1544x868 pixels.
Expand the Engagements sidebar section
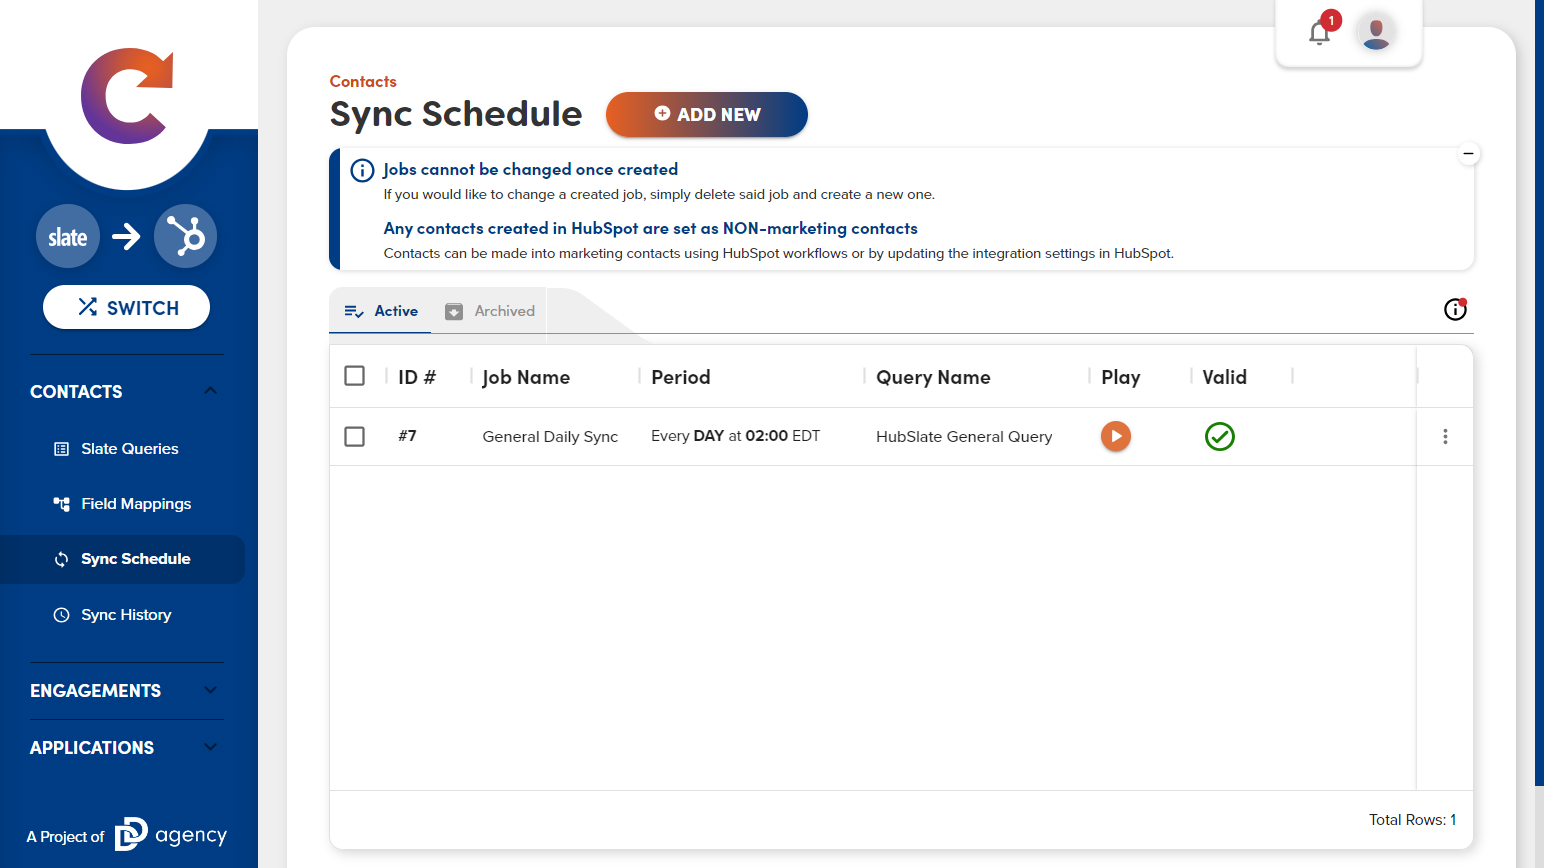point(210,690)
